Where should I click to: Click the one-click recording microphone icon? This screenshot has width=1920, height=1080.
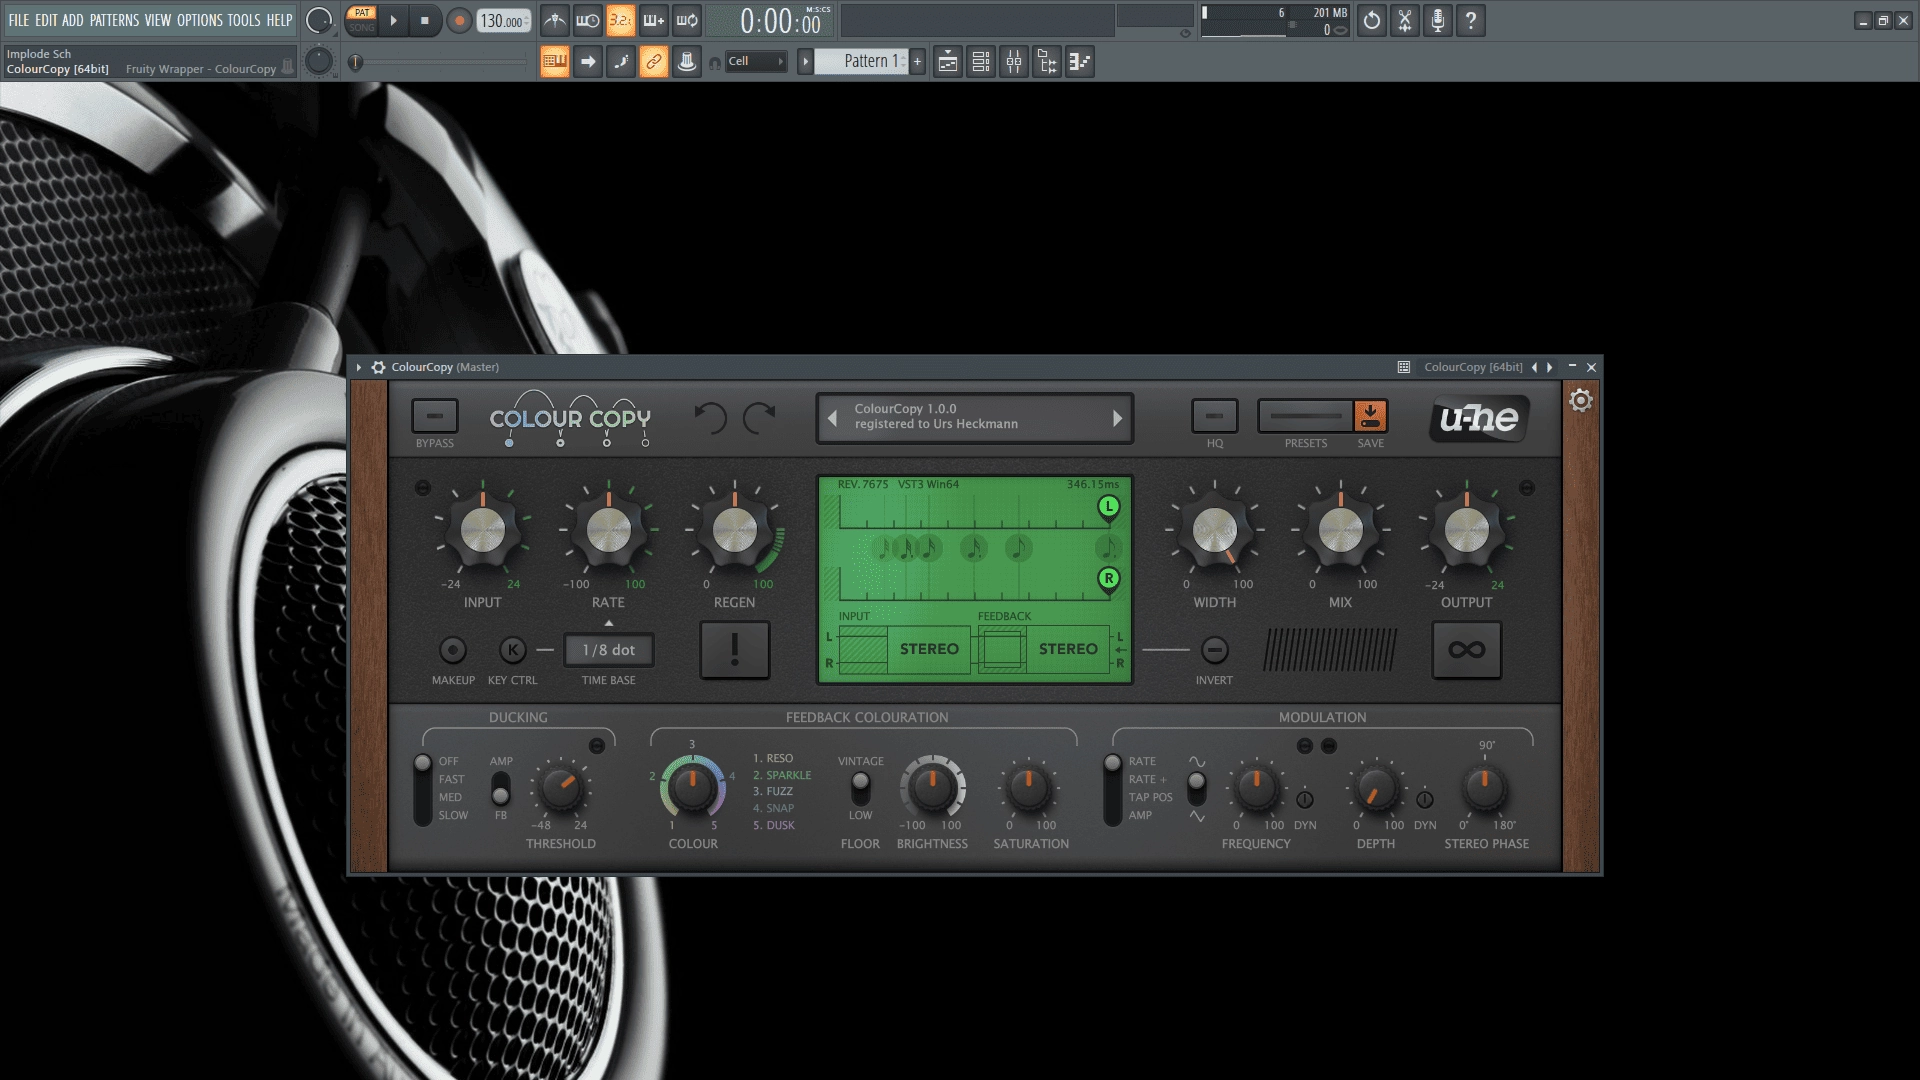click(1438, 20)
